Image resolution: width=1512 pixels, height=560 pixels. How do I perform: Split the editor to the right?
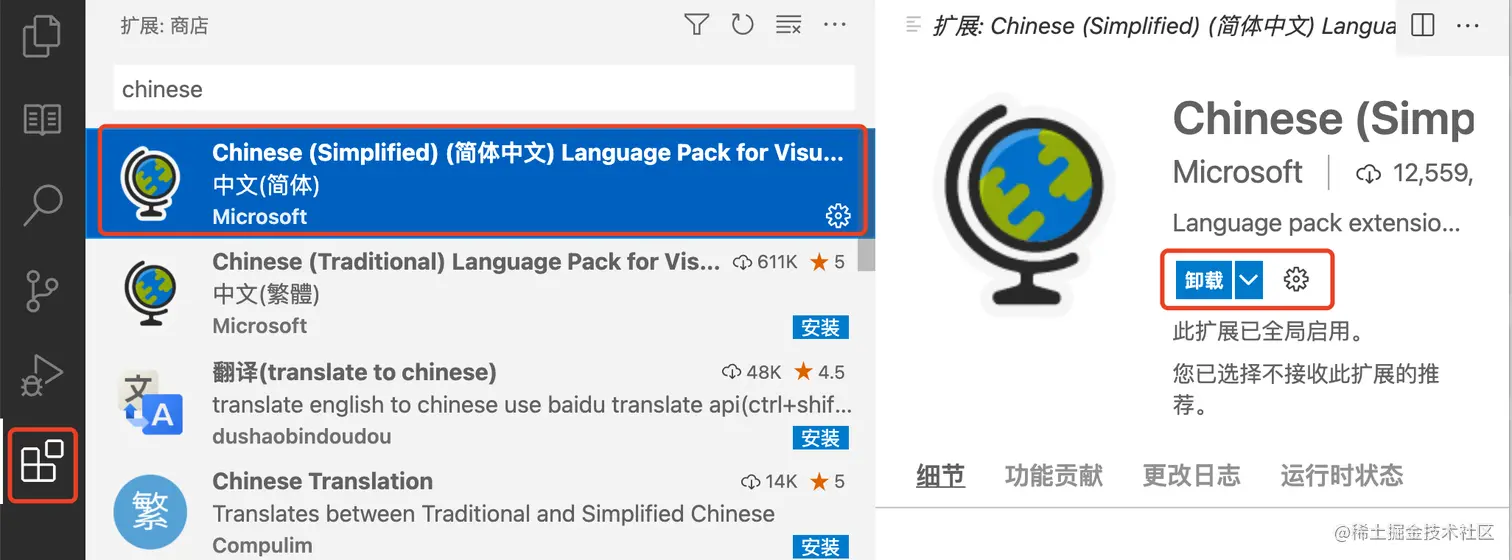(1422, 25)
